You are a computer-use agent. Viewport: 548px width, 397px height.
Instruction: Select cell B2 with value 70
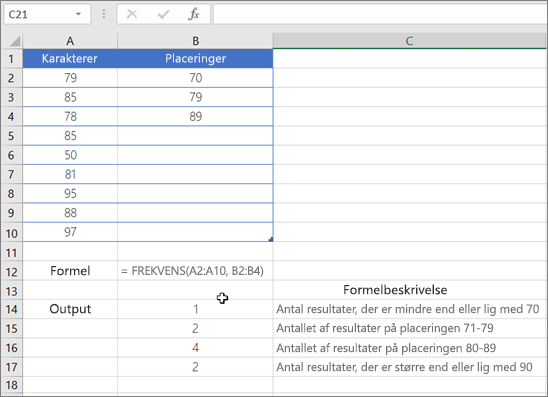195,78
